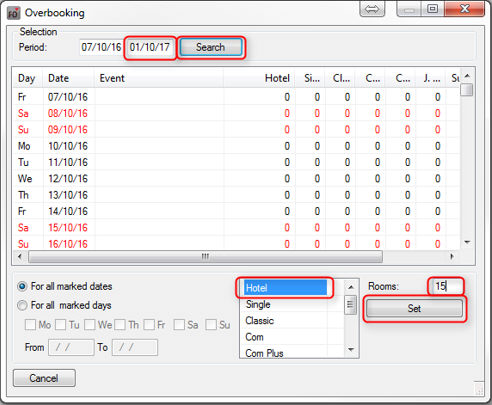Click the horizontal scrollbar thumb of the table
This screenshot has height=405, width=492.
[x=205, y=256]
